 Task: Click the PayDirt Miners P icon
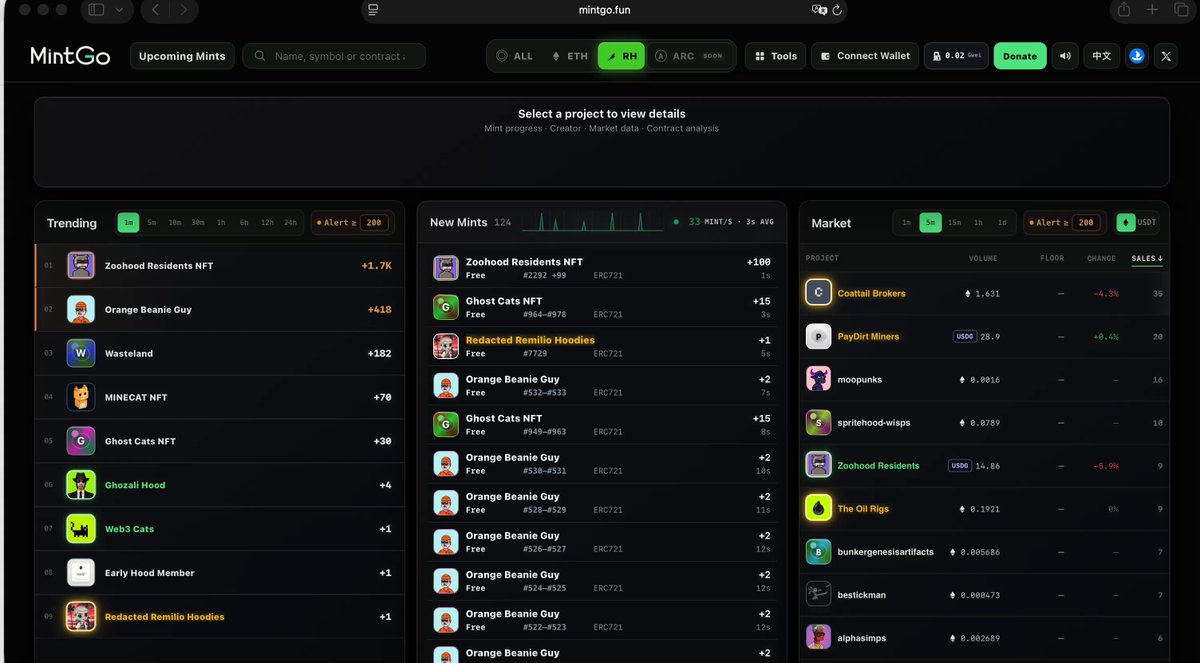tap(819, 337)
